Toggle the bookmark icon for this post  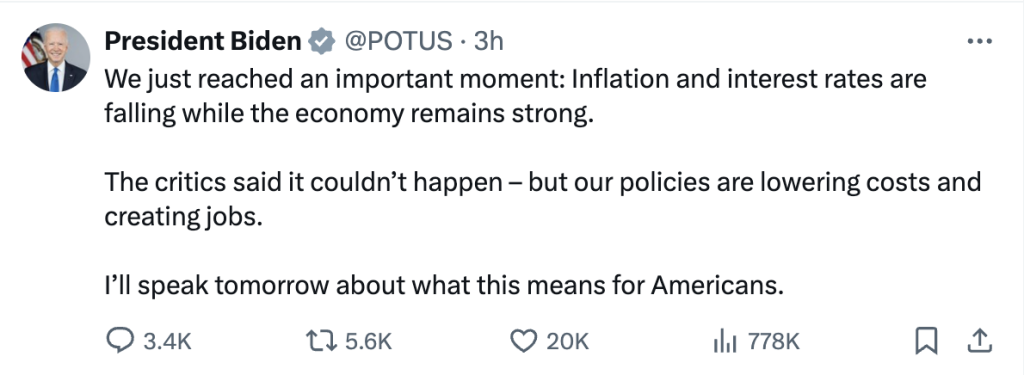pyautogui.click(x=925, y=341)
